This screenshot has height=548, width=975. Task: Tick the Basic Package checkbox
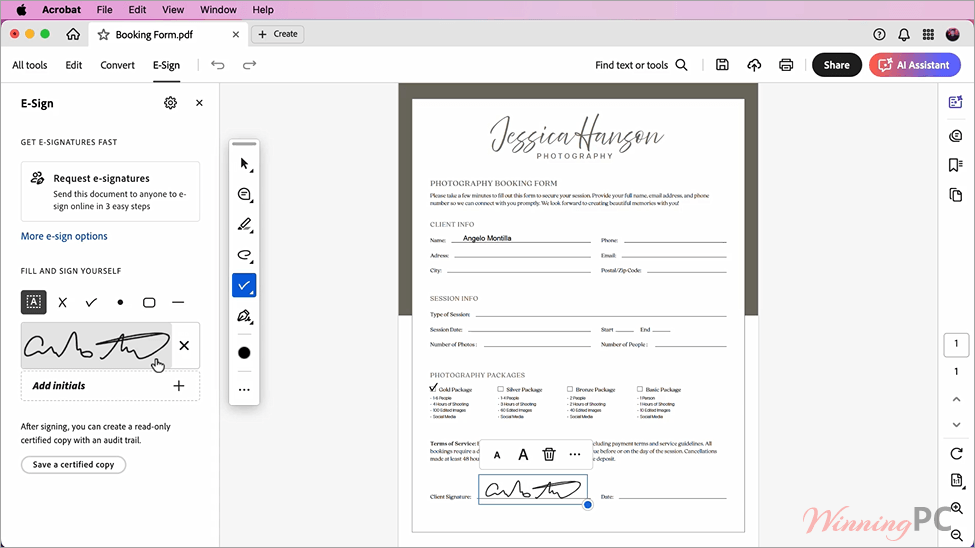pos(640,389)
